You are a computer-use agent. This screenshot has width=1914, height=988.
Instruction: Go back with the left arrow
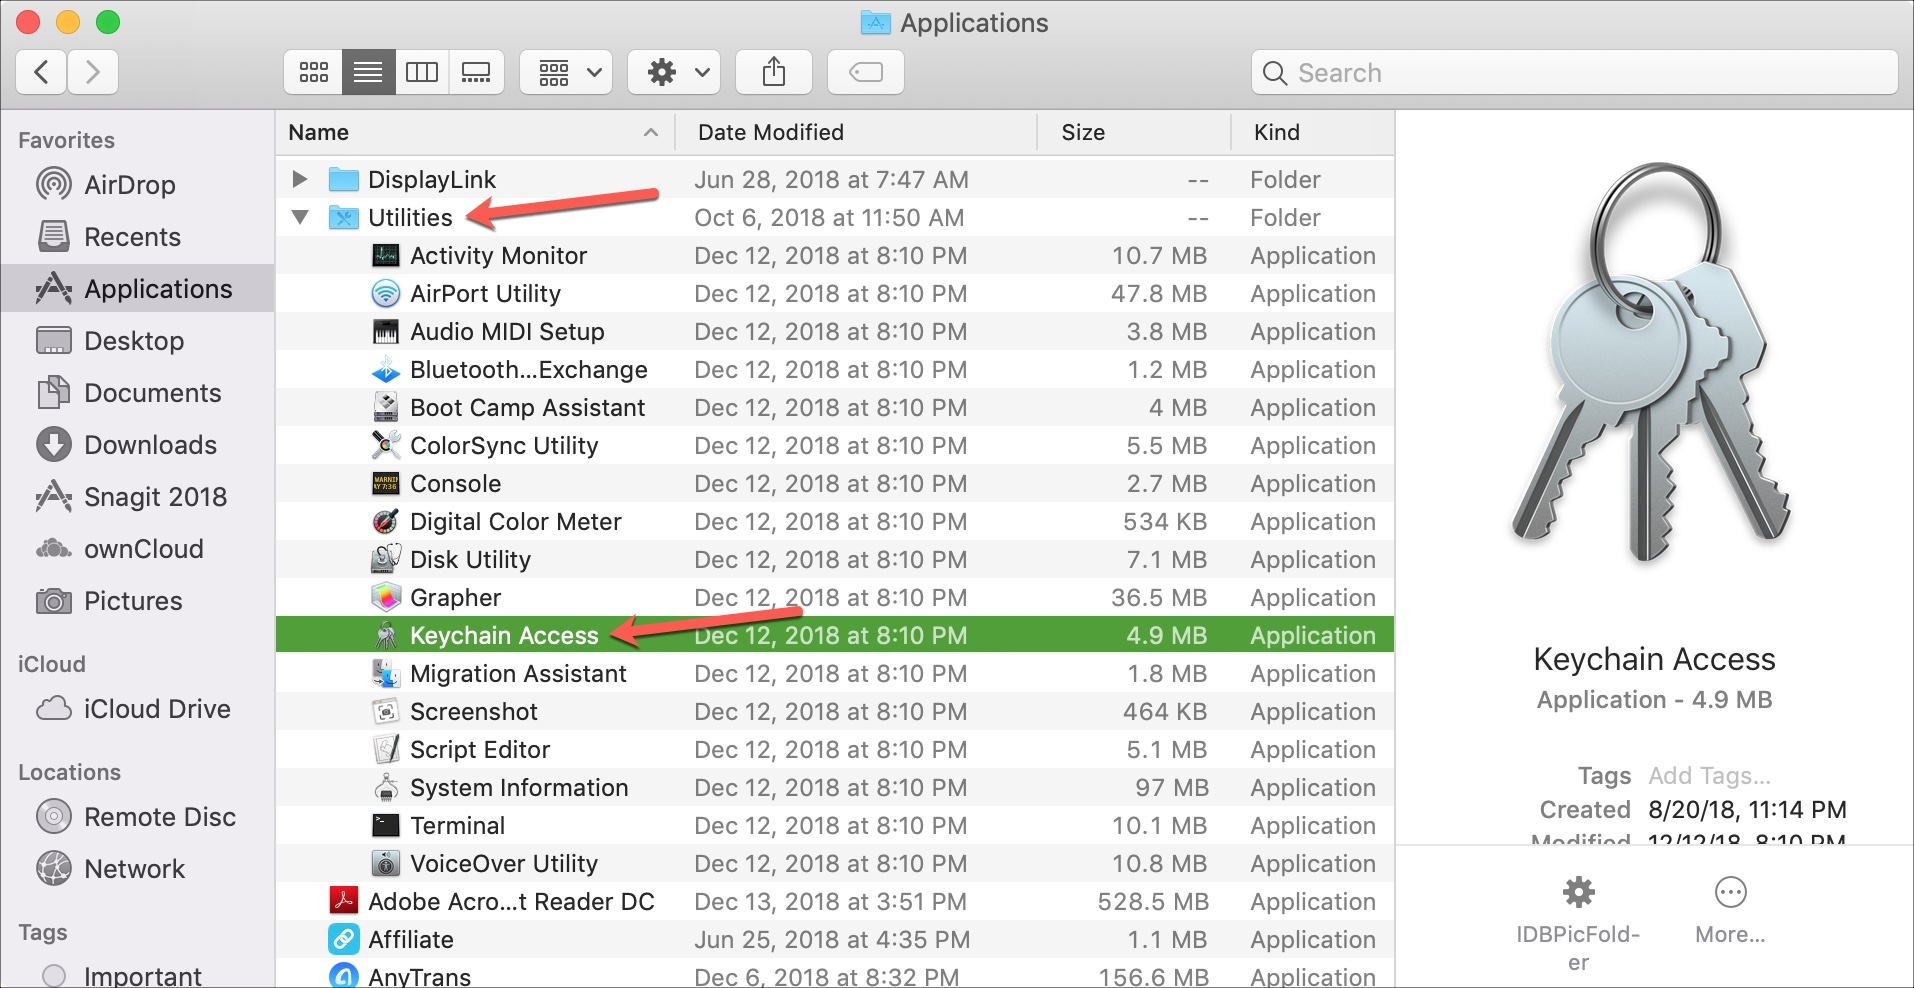click(42, 72)
